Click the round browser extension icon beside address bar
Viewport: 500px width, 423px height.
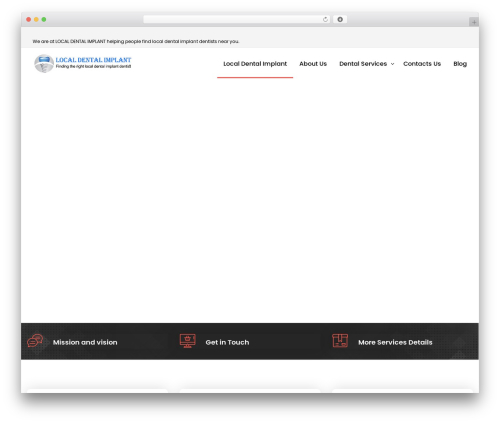340,20
